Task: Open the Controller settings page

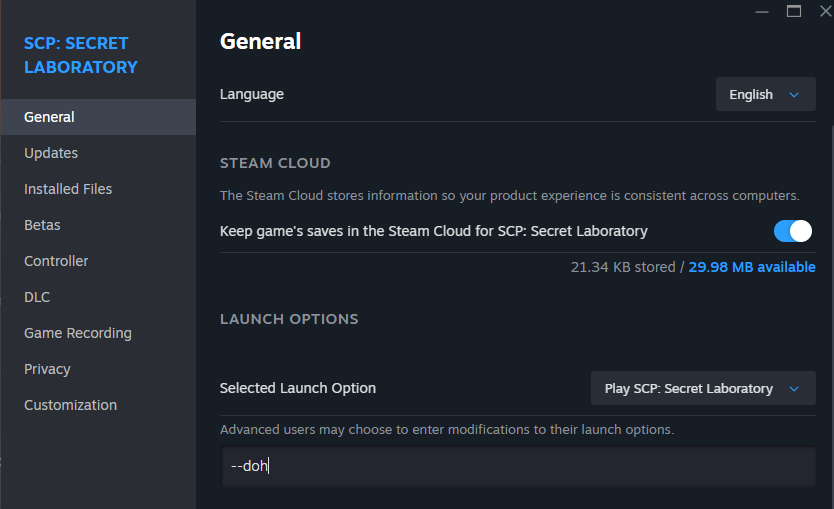Action: 56,261
